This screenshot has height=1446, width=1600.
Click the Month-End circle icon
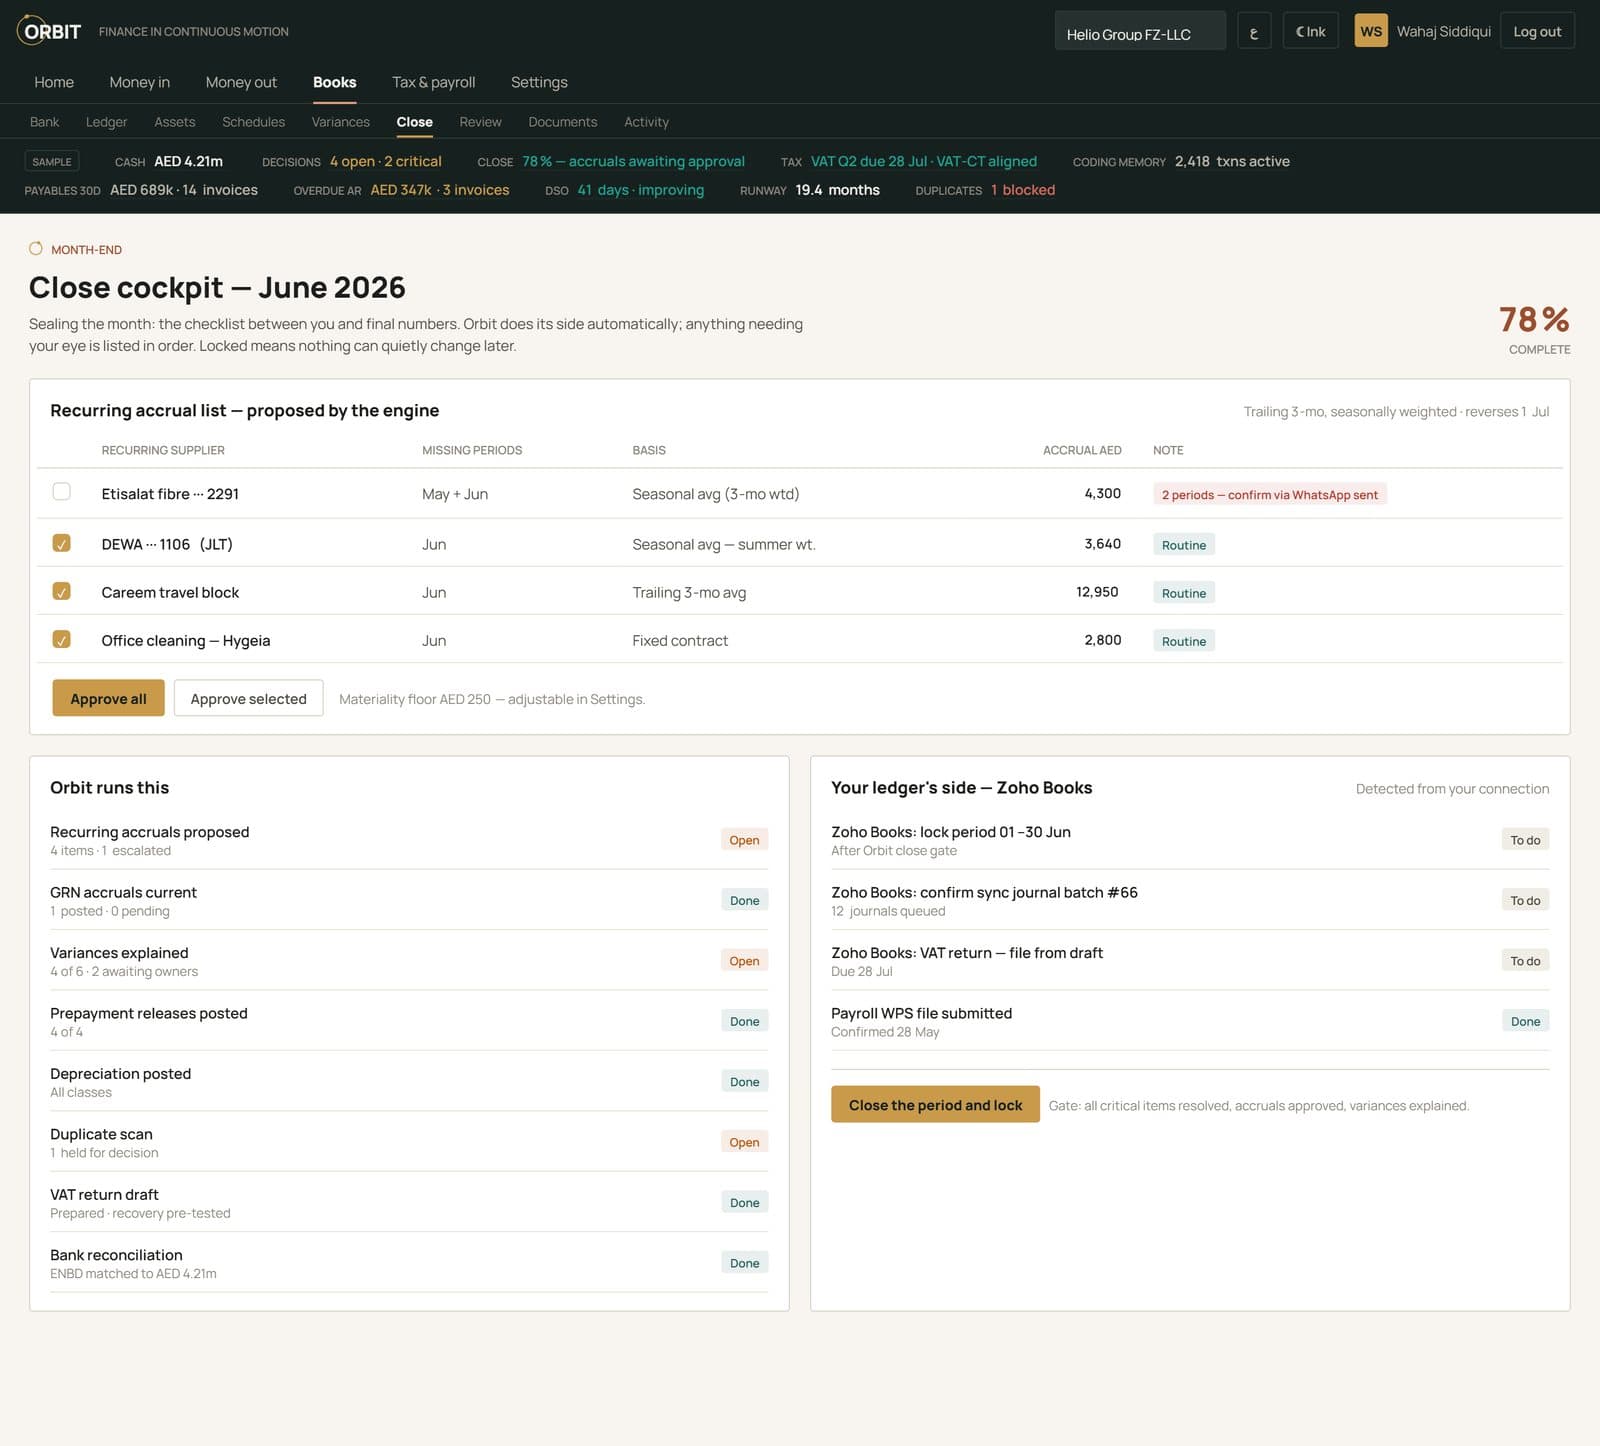pos(36,248)
